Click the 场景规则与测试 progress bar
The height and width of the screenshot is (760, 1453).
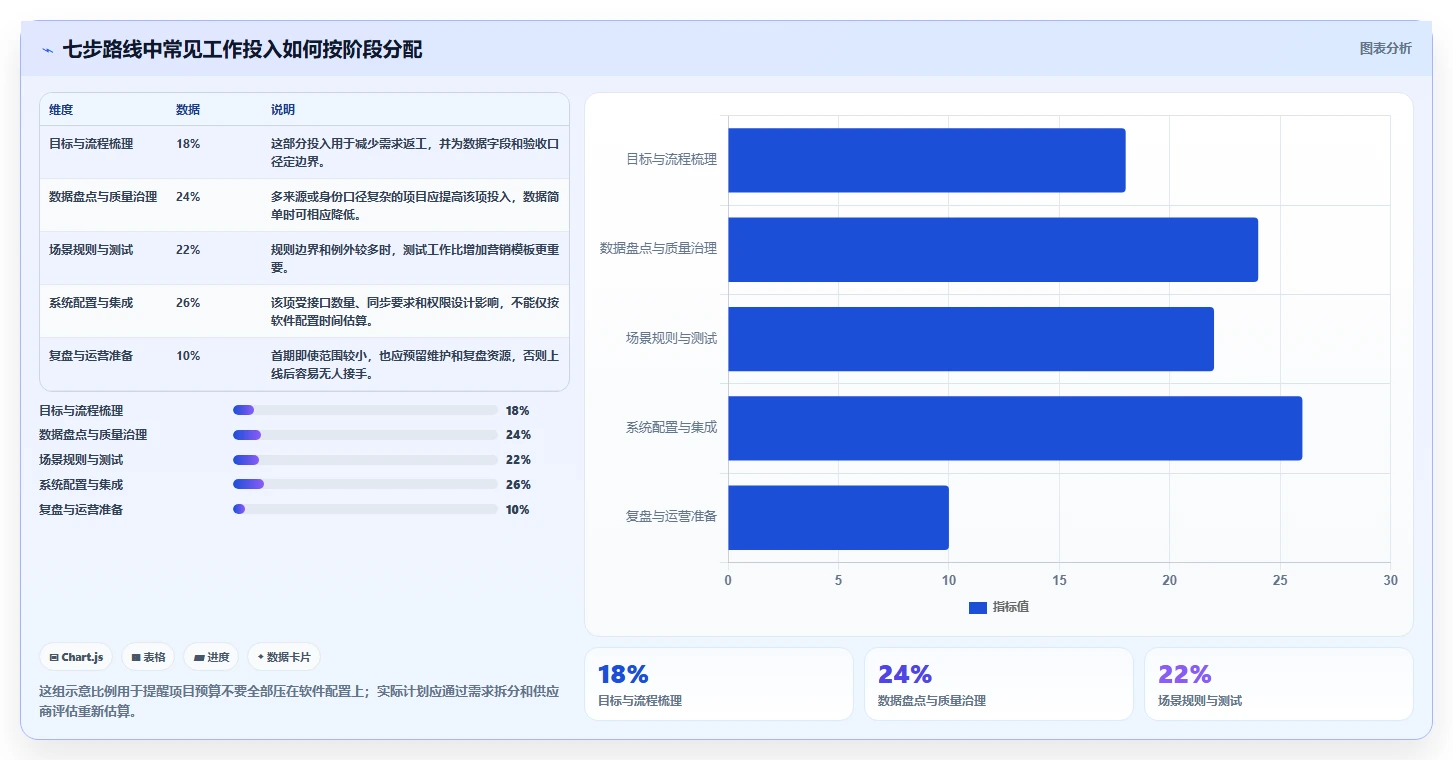click(x=365, y=460)
